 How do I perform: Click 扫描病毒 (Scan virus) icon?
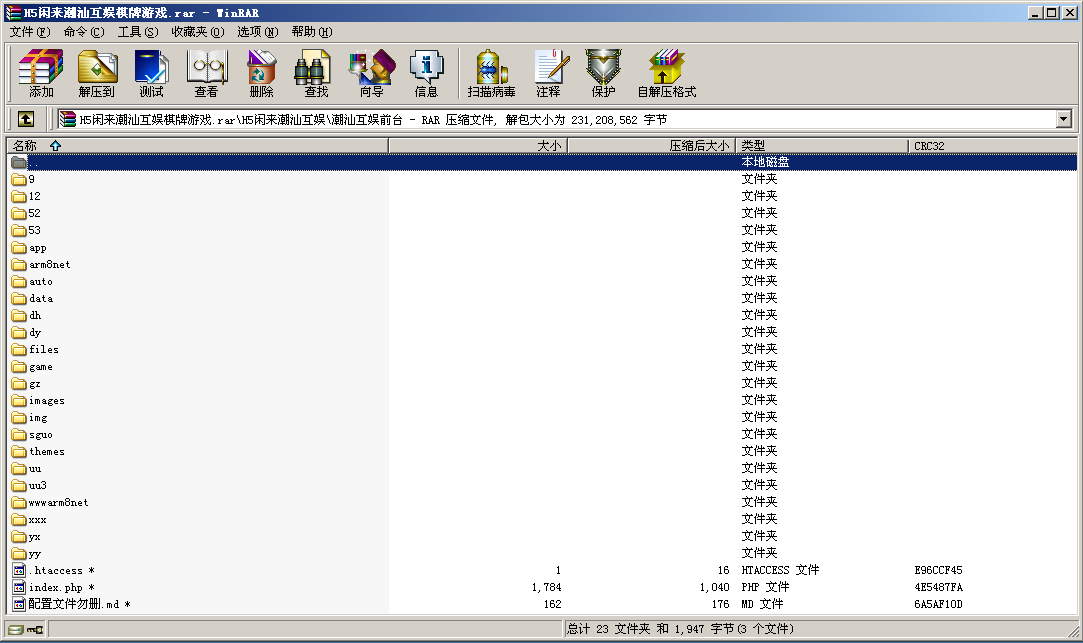pyautogui.click(x=491, y=74)
